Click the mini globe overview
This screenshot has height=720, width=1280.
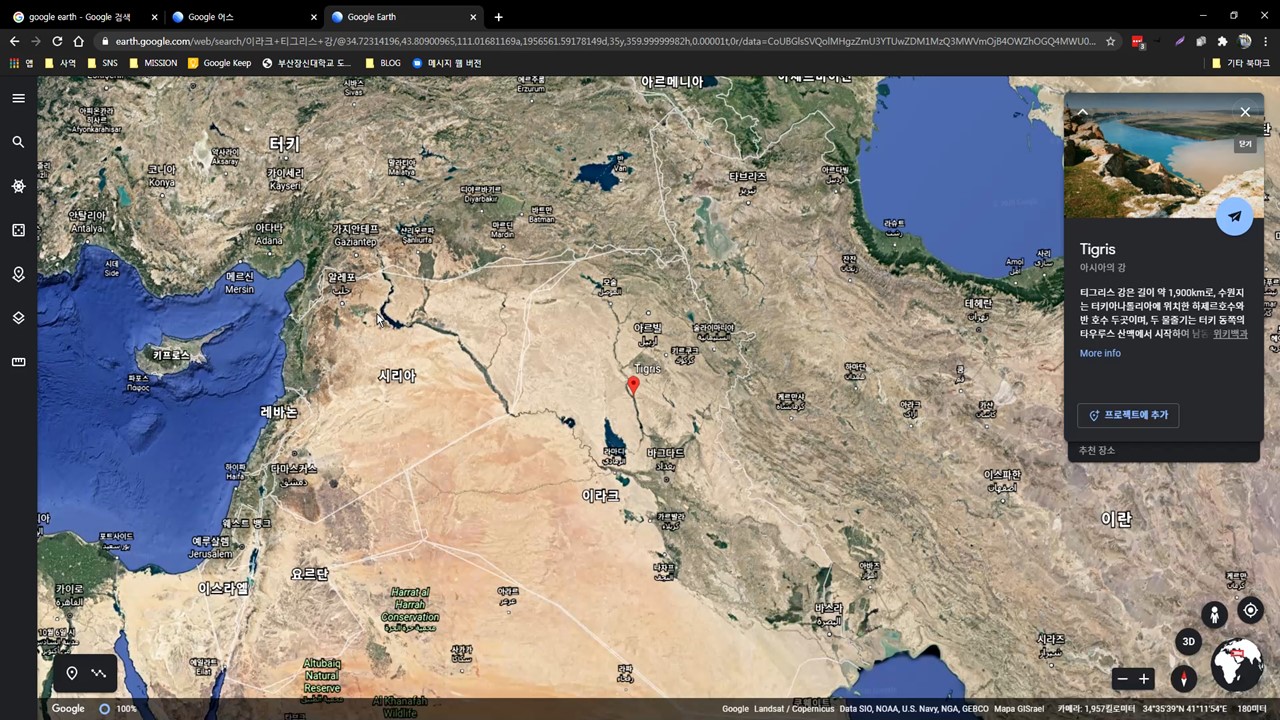1237,665
